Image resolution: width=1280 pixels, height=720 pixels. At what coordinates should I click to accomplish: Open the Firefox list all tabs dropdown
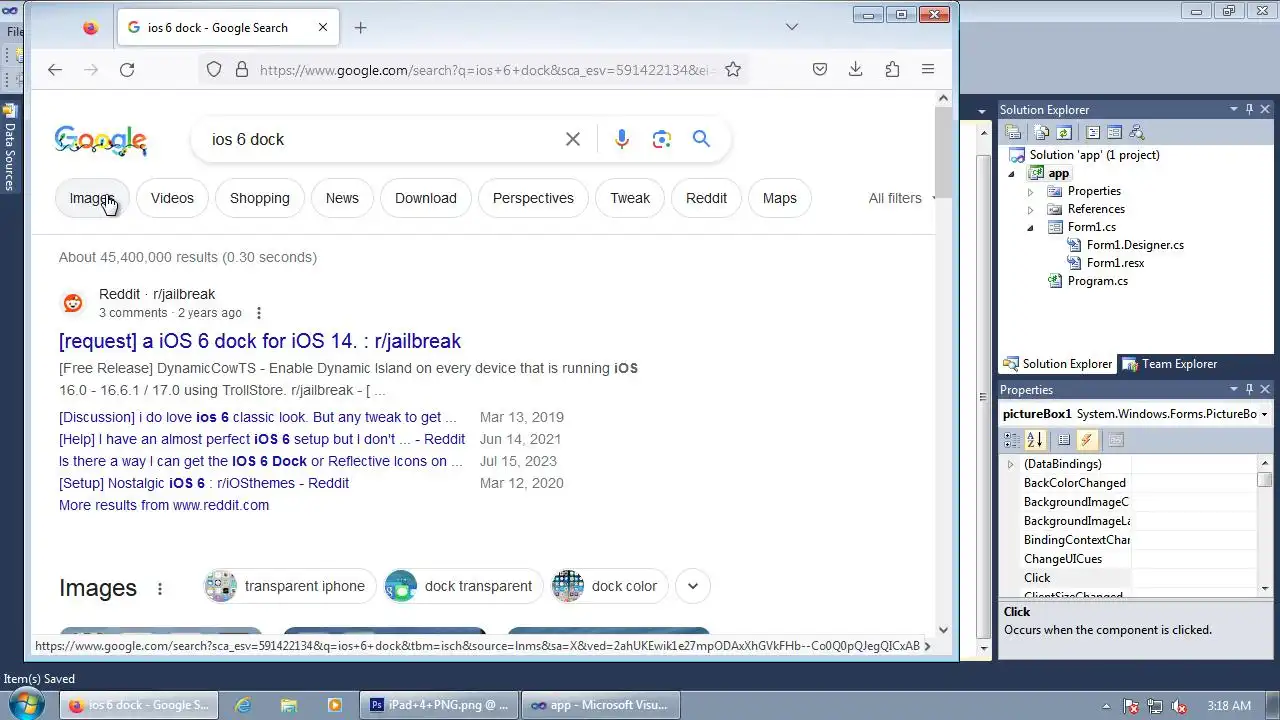791,28
